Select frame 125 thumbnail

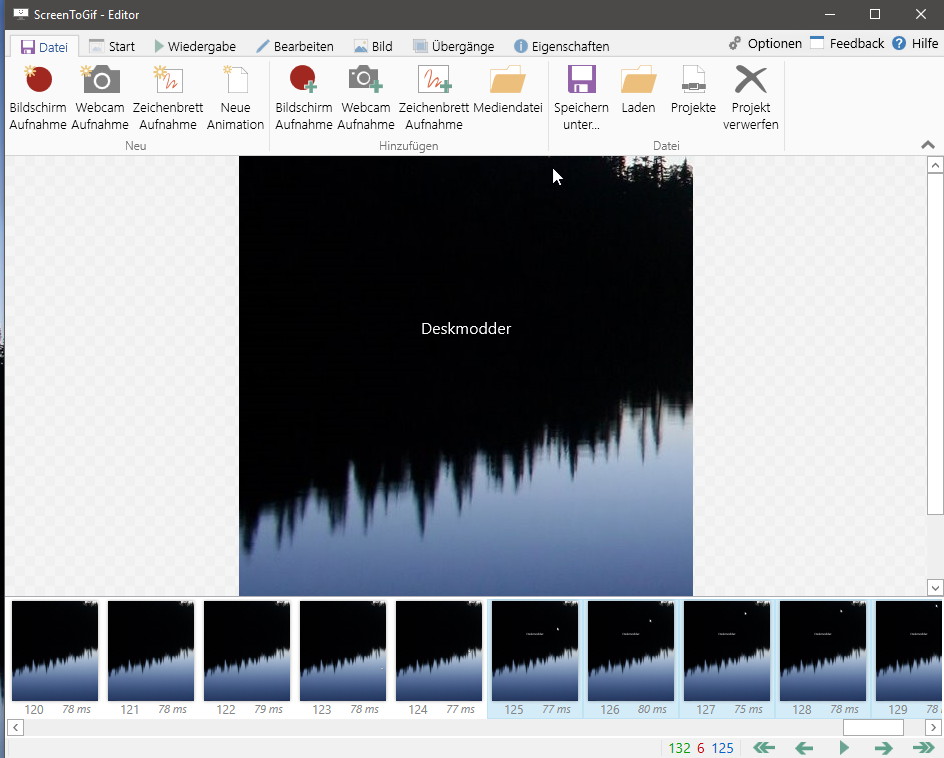pyautogui.click(x=535, y=651)
